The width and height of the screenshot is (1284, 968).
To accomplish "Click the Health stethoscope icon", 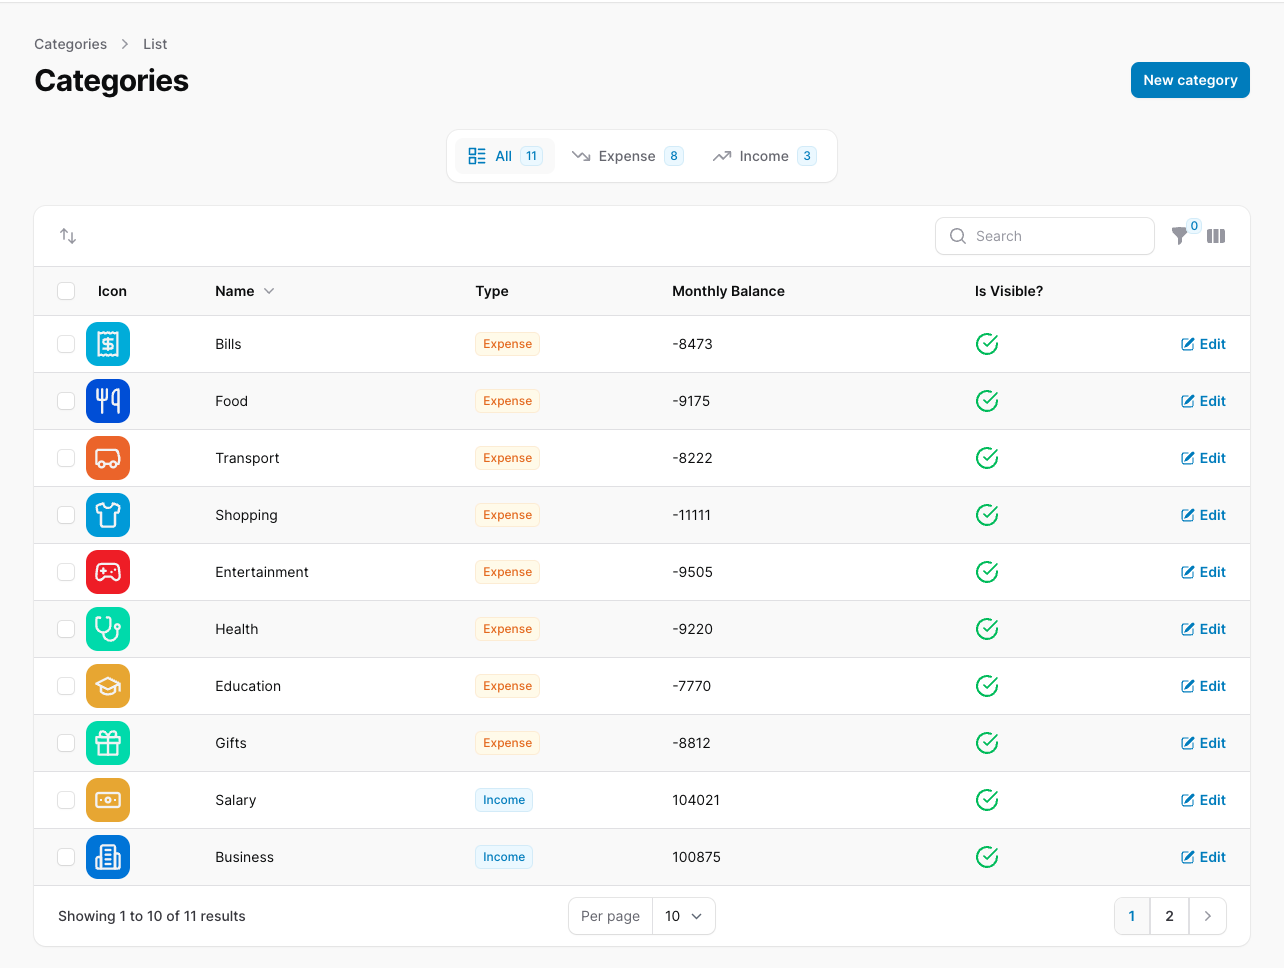I will [x=108, y=629].
